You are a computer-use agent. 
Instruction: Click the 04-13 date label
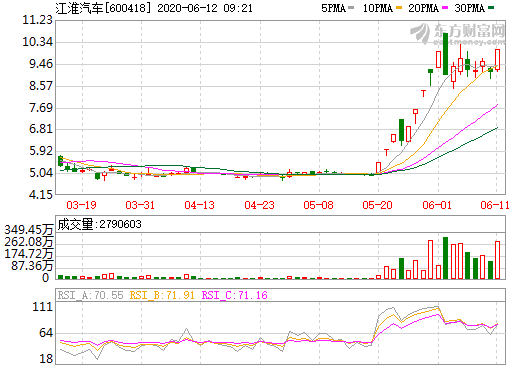tap(200, 205)
